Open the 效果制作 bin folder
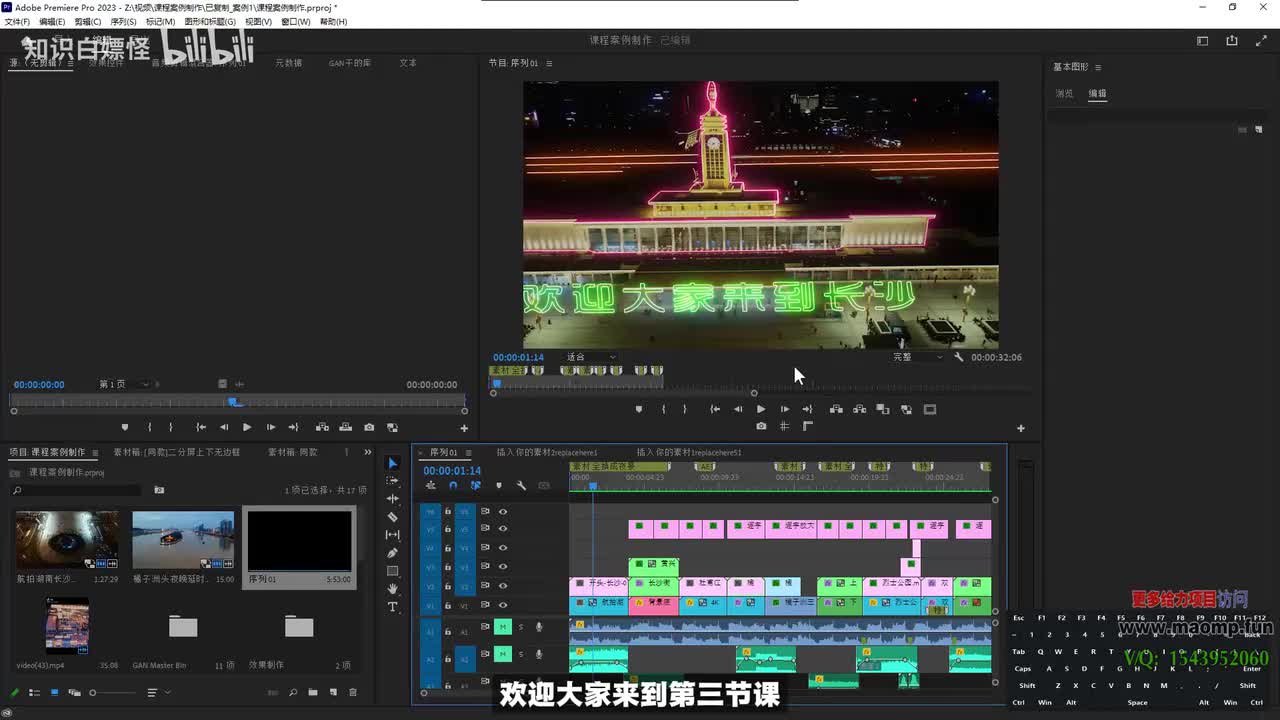Viewport: 1280px width, 720px height. [x=299, y=627]
